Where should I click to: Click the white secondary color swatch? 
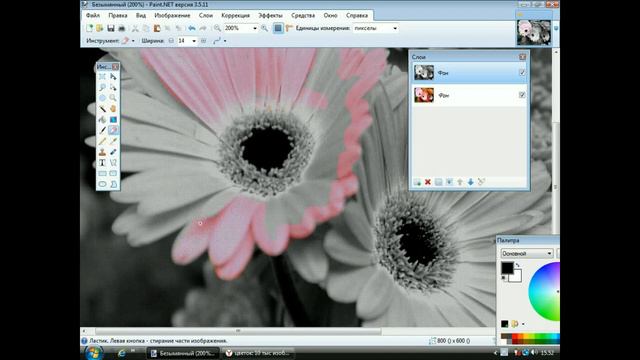517,277
